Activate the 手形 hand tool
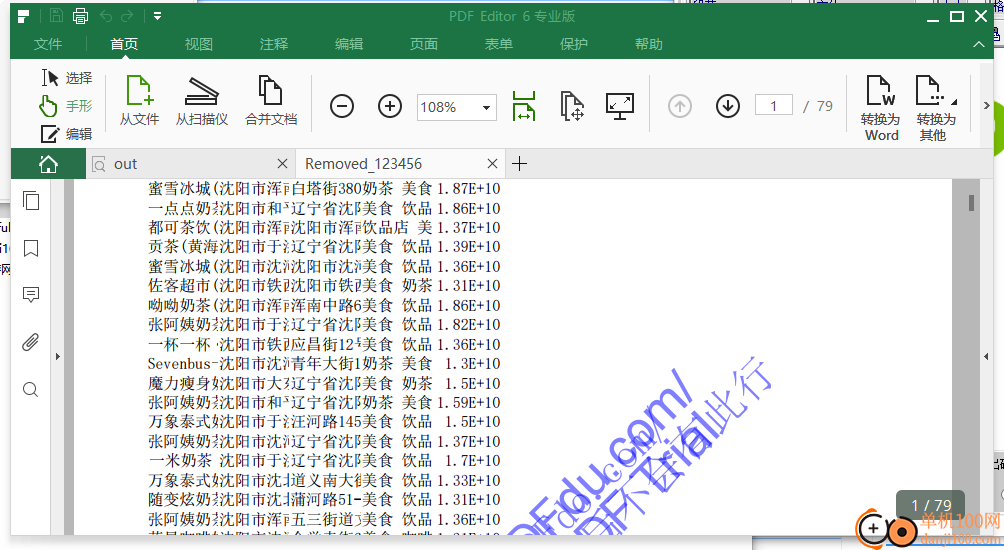1004x550 pixels. pos(66,106)
